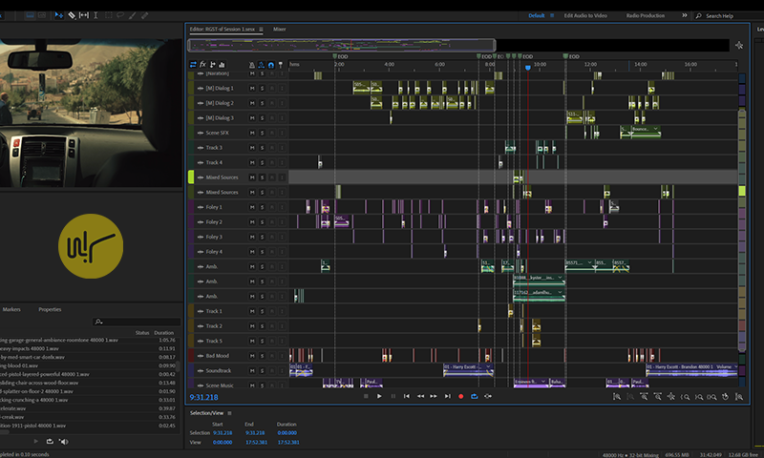
Task: Click the 9:31.218 timecode display
Action: (x=204, y=398)
